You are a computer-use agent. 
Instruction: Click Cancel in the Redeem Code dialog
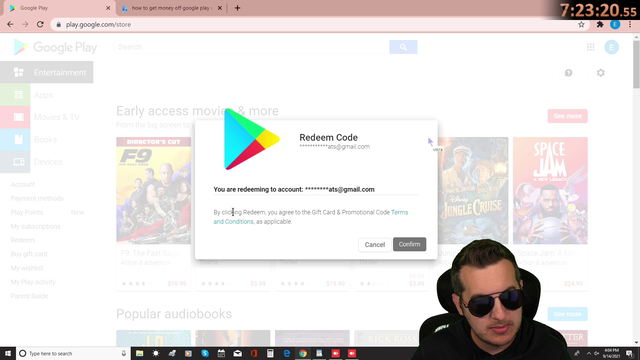(375, 244)
